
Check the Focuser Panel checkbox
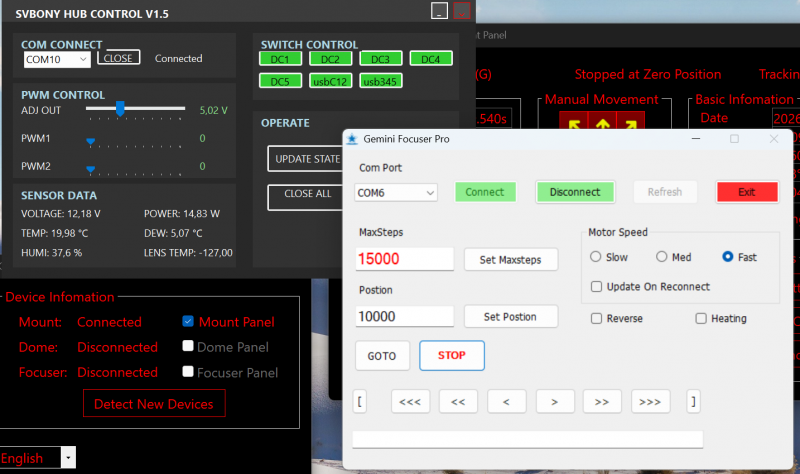(188, 371)
